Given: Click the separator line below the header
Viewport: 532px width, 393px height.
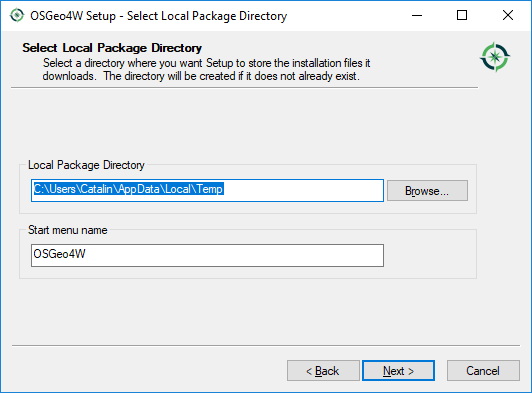Looking at the screenshot, I should click(244, 88).
